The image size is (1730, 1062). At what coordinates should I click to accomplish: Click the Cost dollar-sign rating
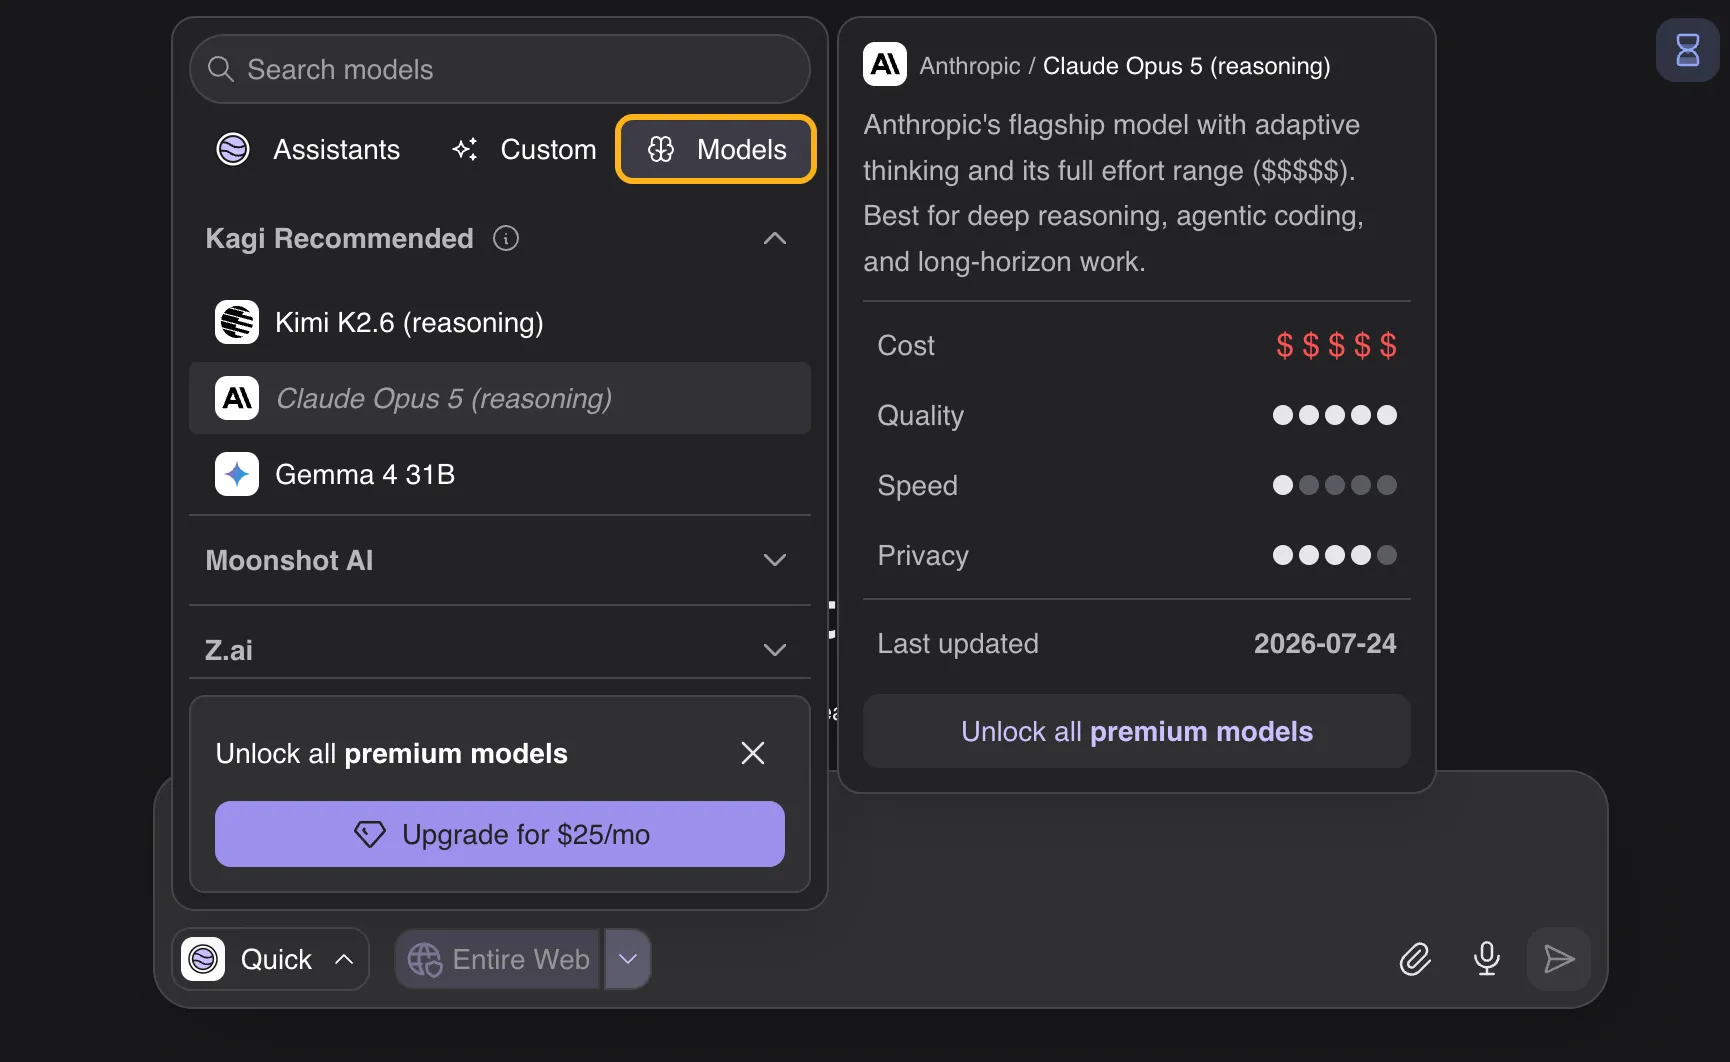click(1336, 345)
